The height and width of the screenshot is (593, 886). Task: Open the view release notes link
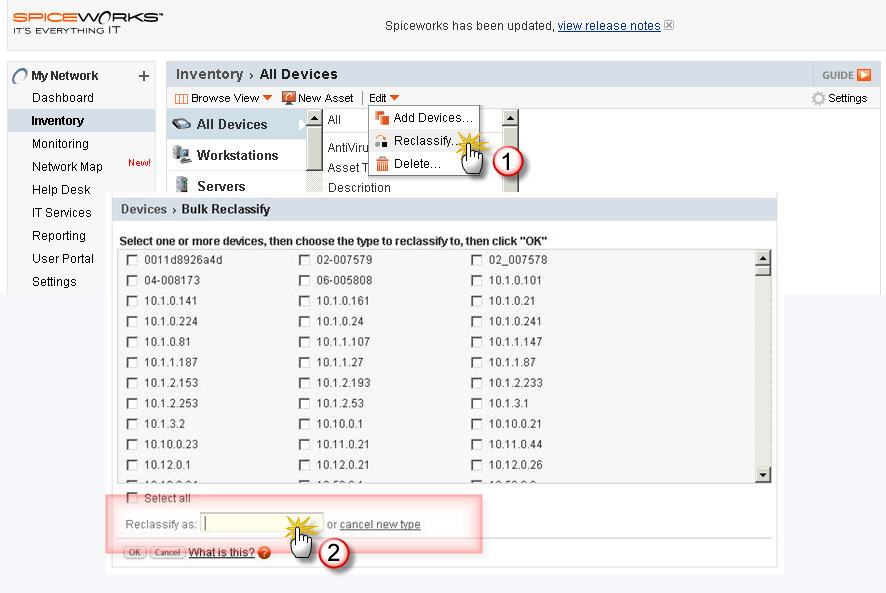pos(608,25)
